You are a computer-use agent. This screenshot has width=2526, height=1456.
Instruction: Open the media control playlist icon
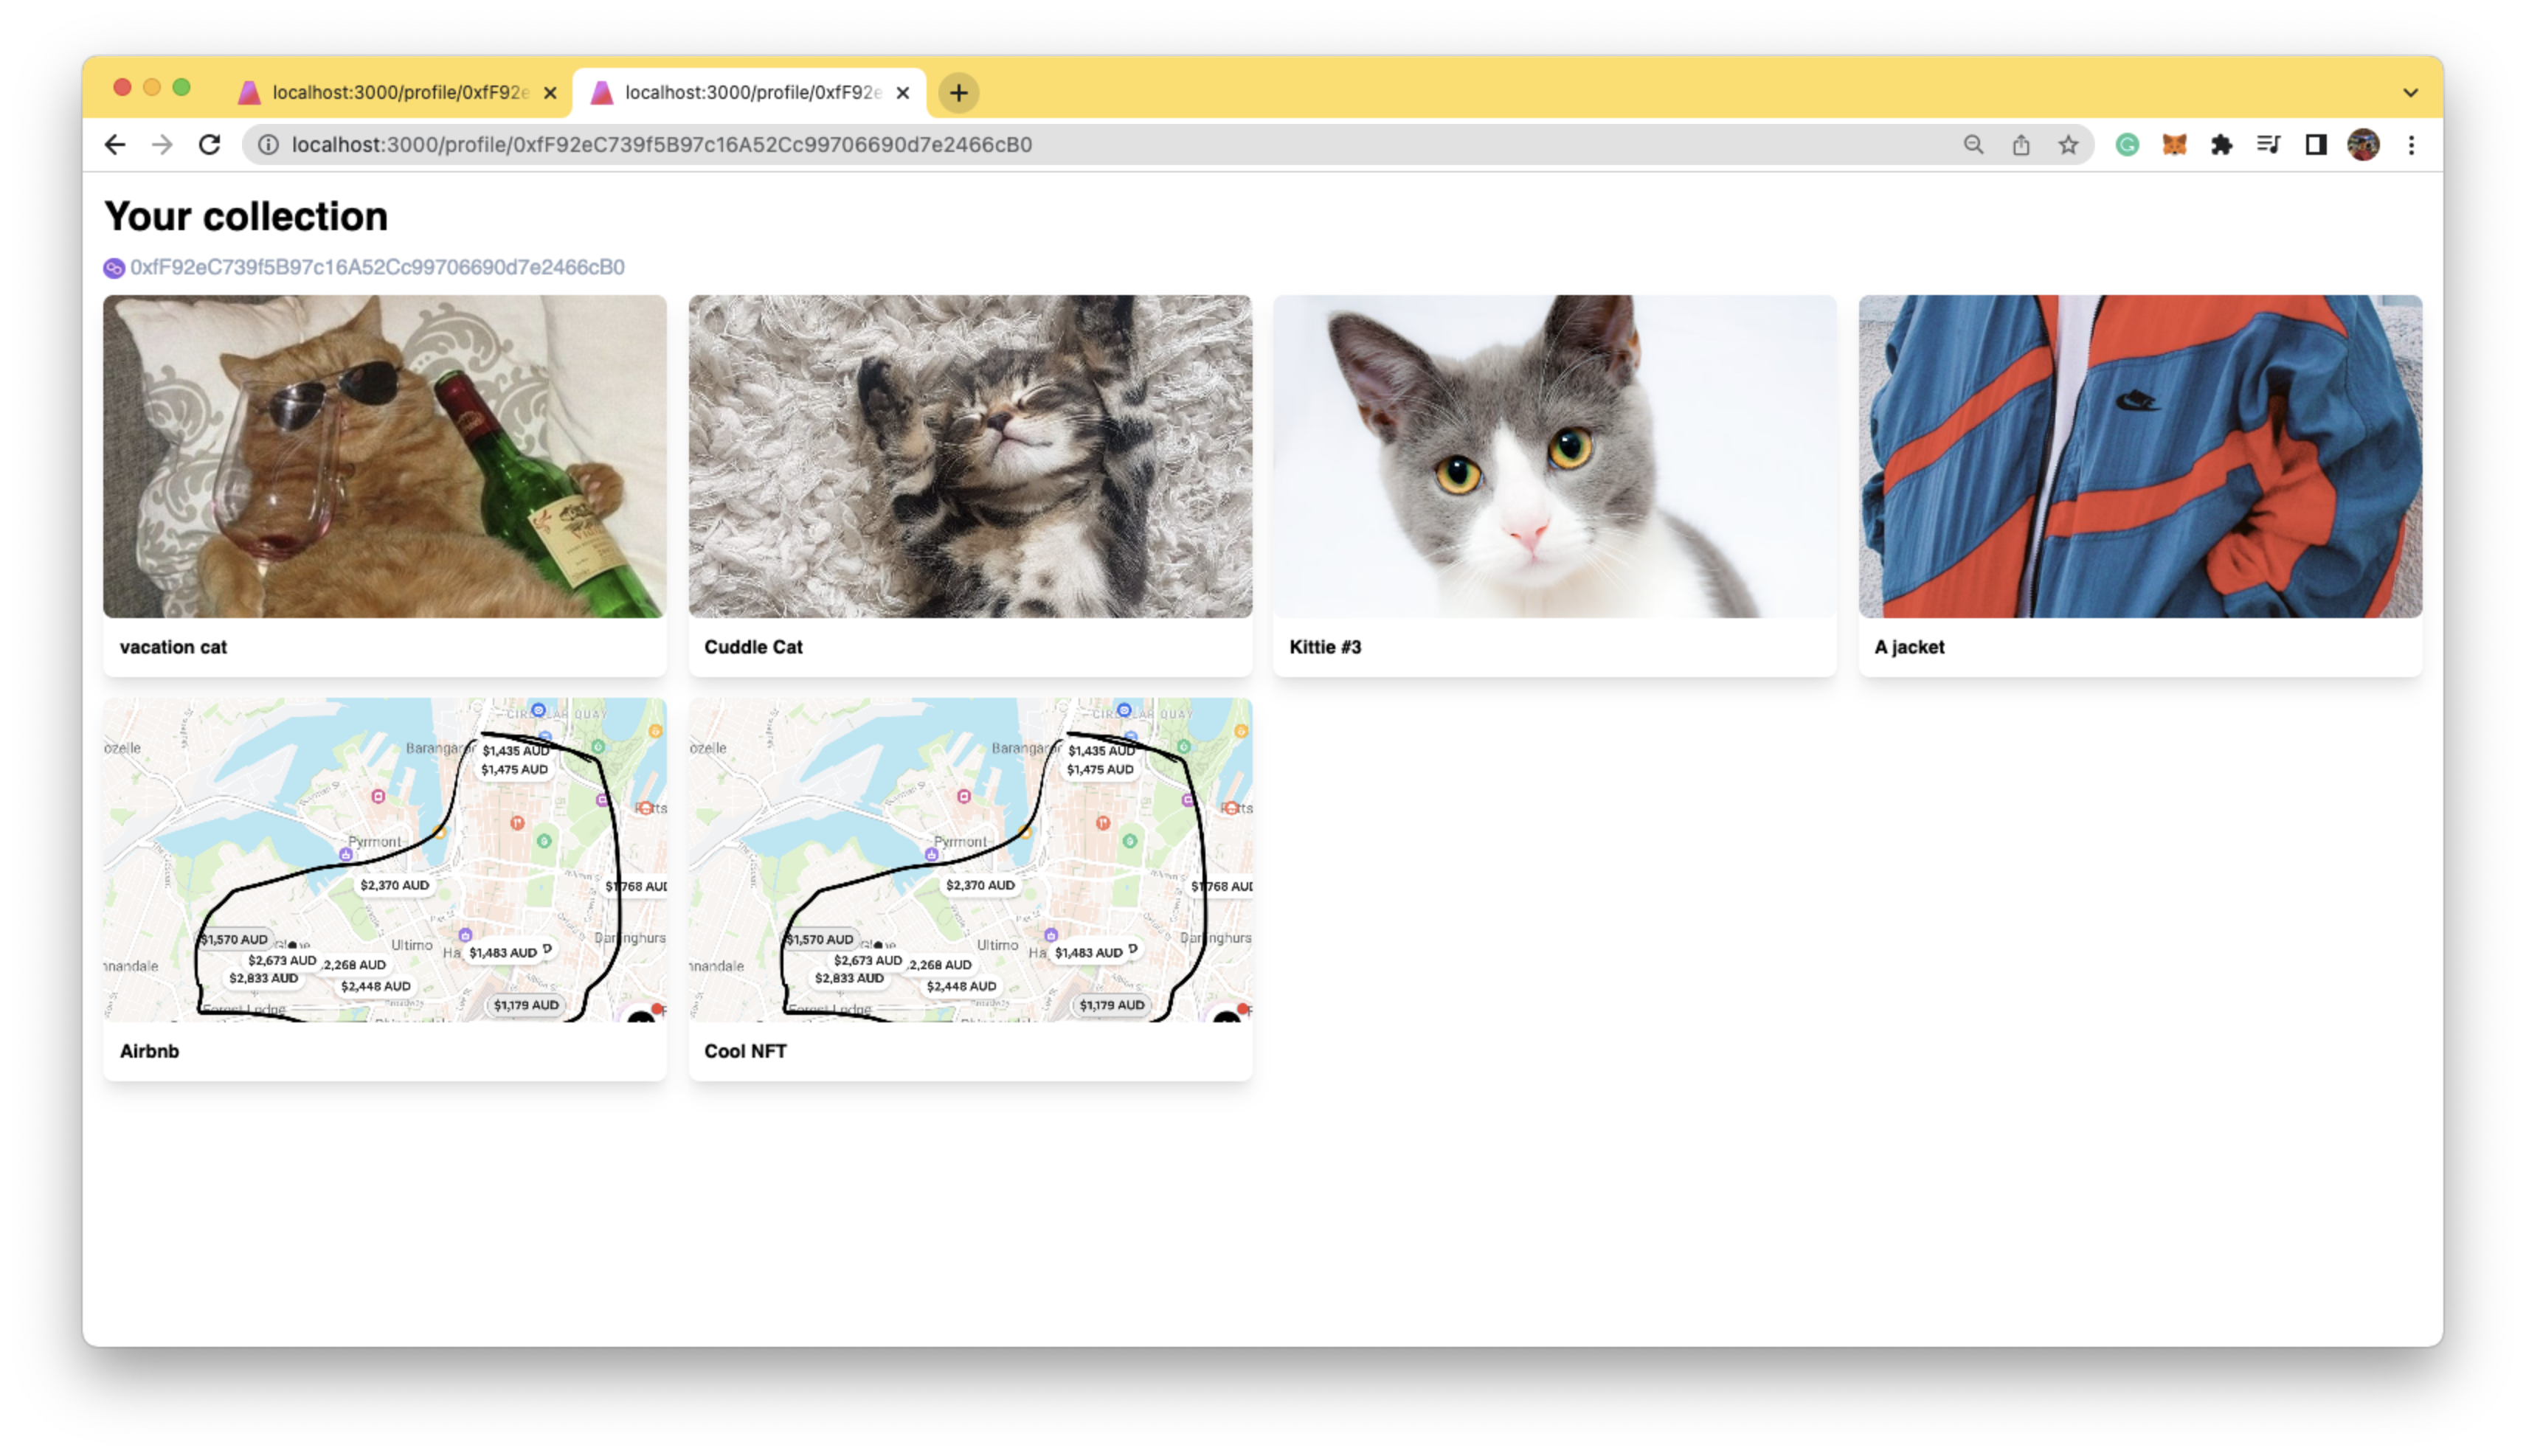click(x=2267, y=145)
